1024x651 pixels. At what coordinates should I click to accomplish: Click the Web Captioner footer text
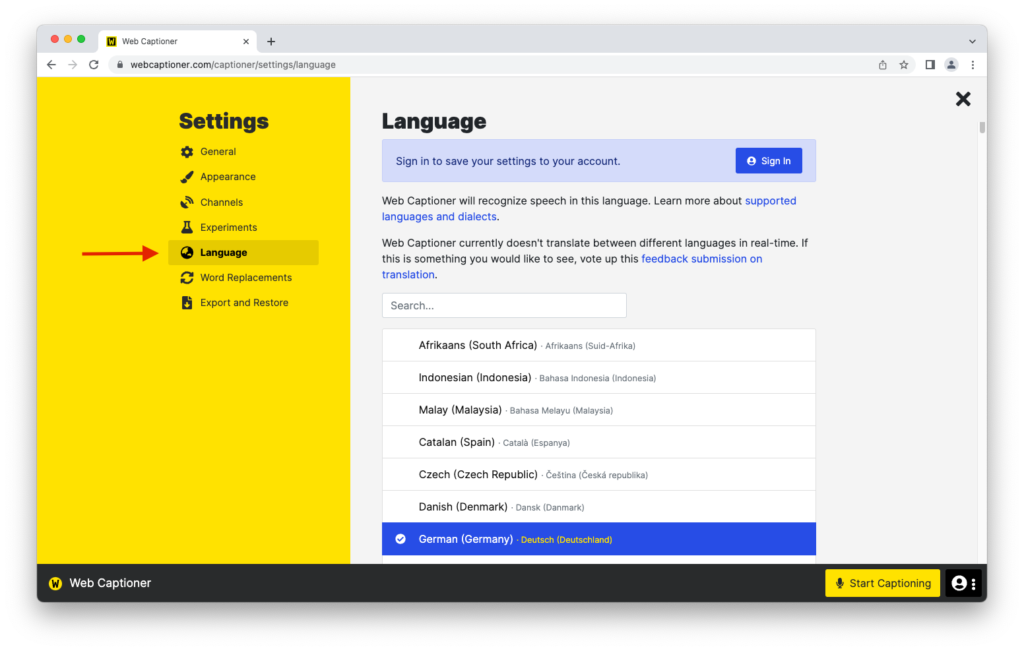[110, 583]
